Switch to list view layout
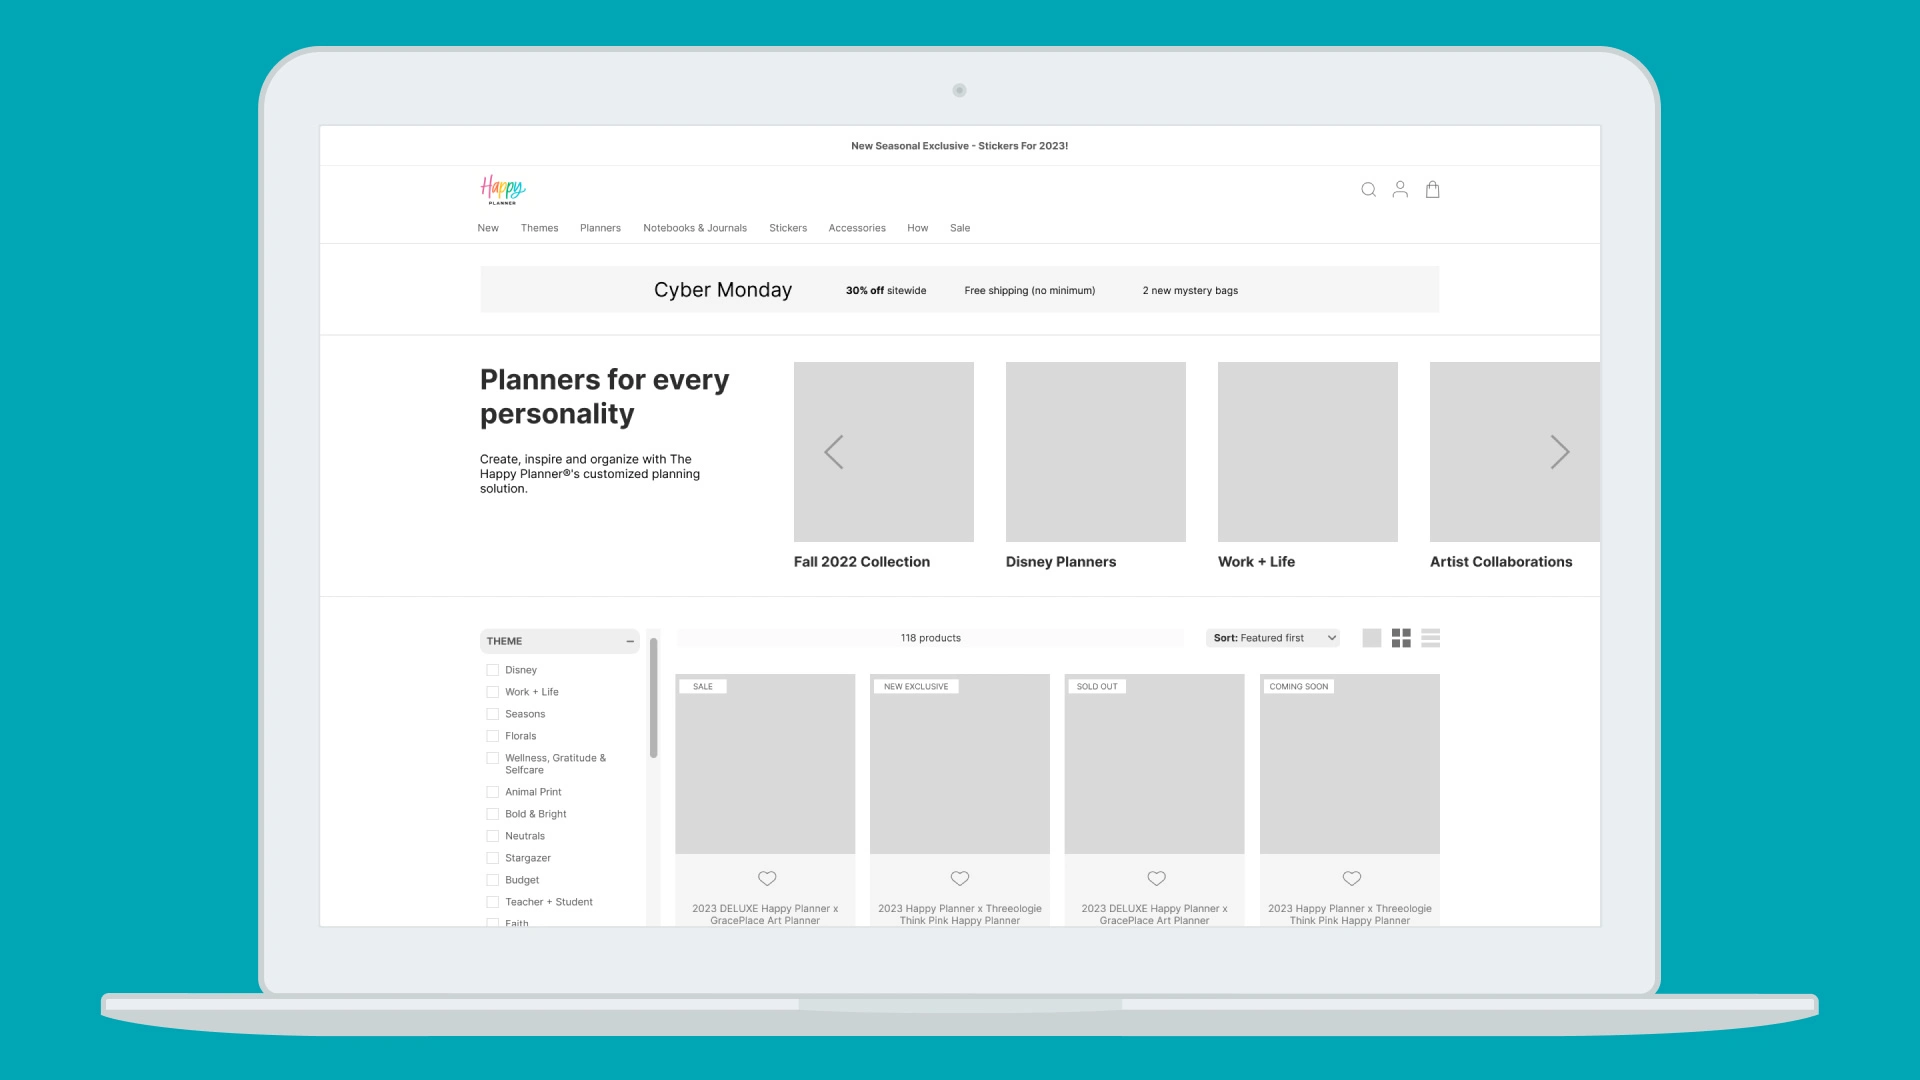 click(1431, 638)
